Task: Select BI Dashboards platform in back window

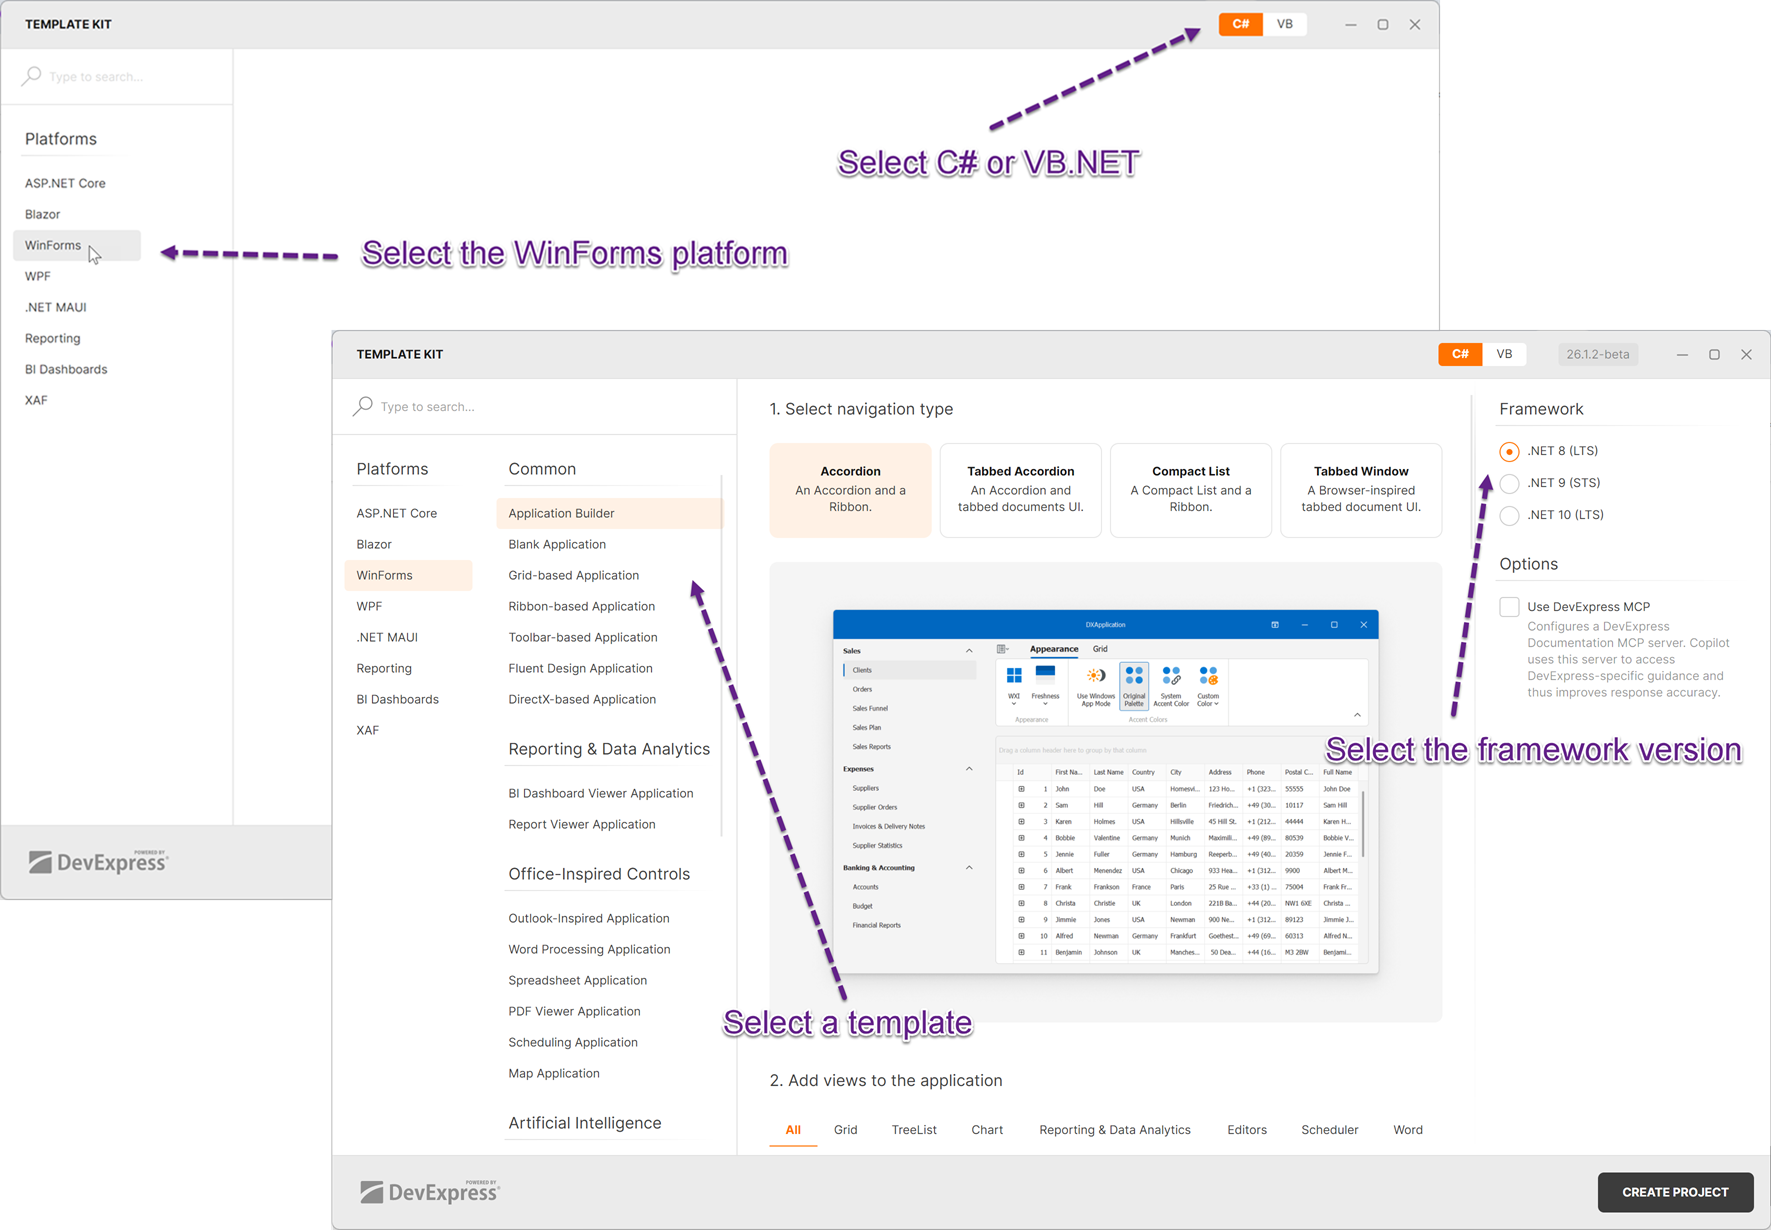Action: (66, 369)
